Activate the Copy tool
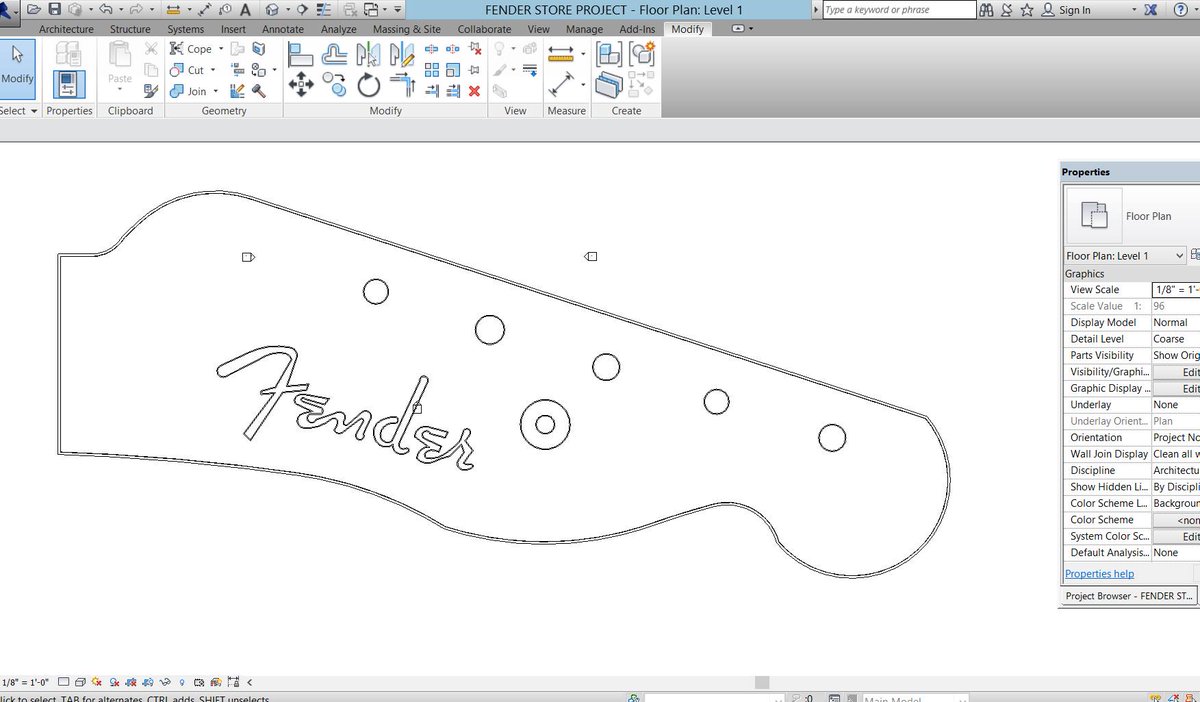This screenshot has width=1200, height=702. tap(334, 84)
